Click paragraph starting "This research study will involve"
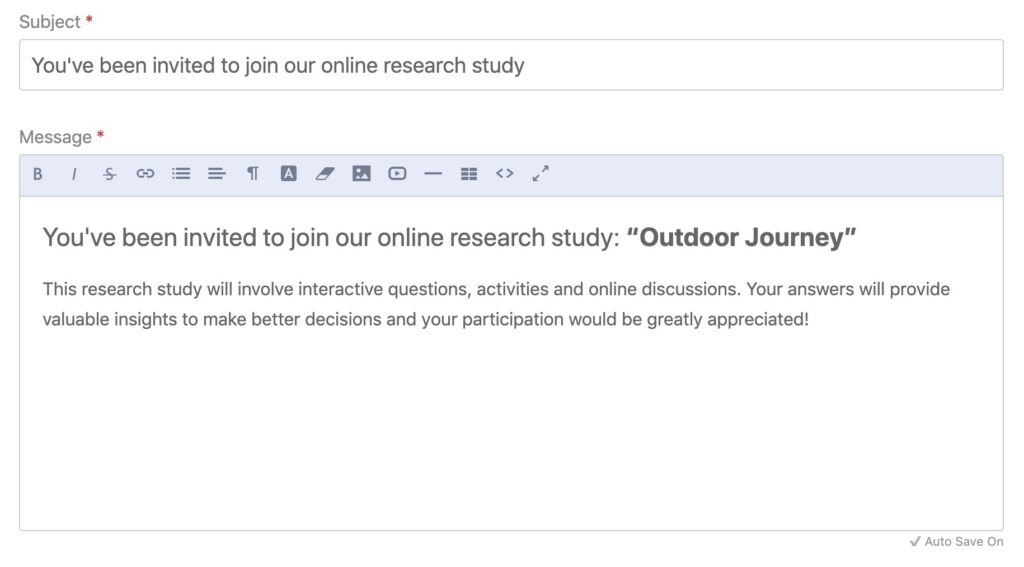 click(x=496, y=304)
